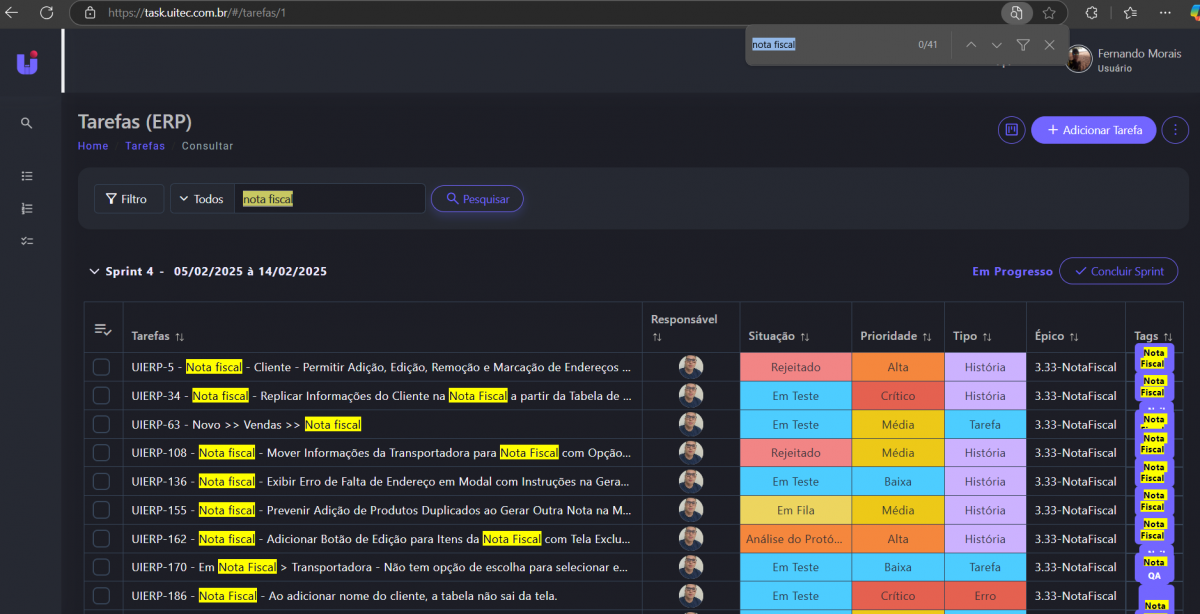Check the box for task UIERP-5
The height and width of the screenshot is (614, 1200).
pyautogui.click(x=101, y=367)
